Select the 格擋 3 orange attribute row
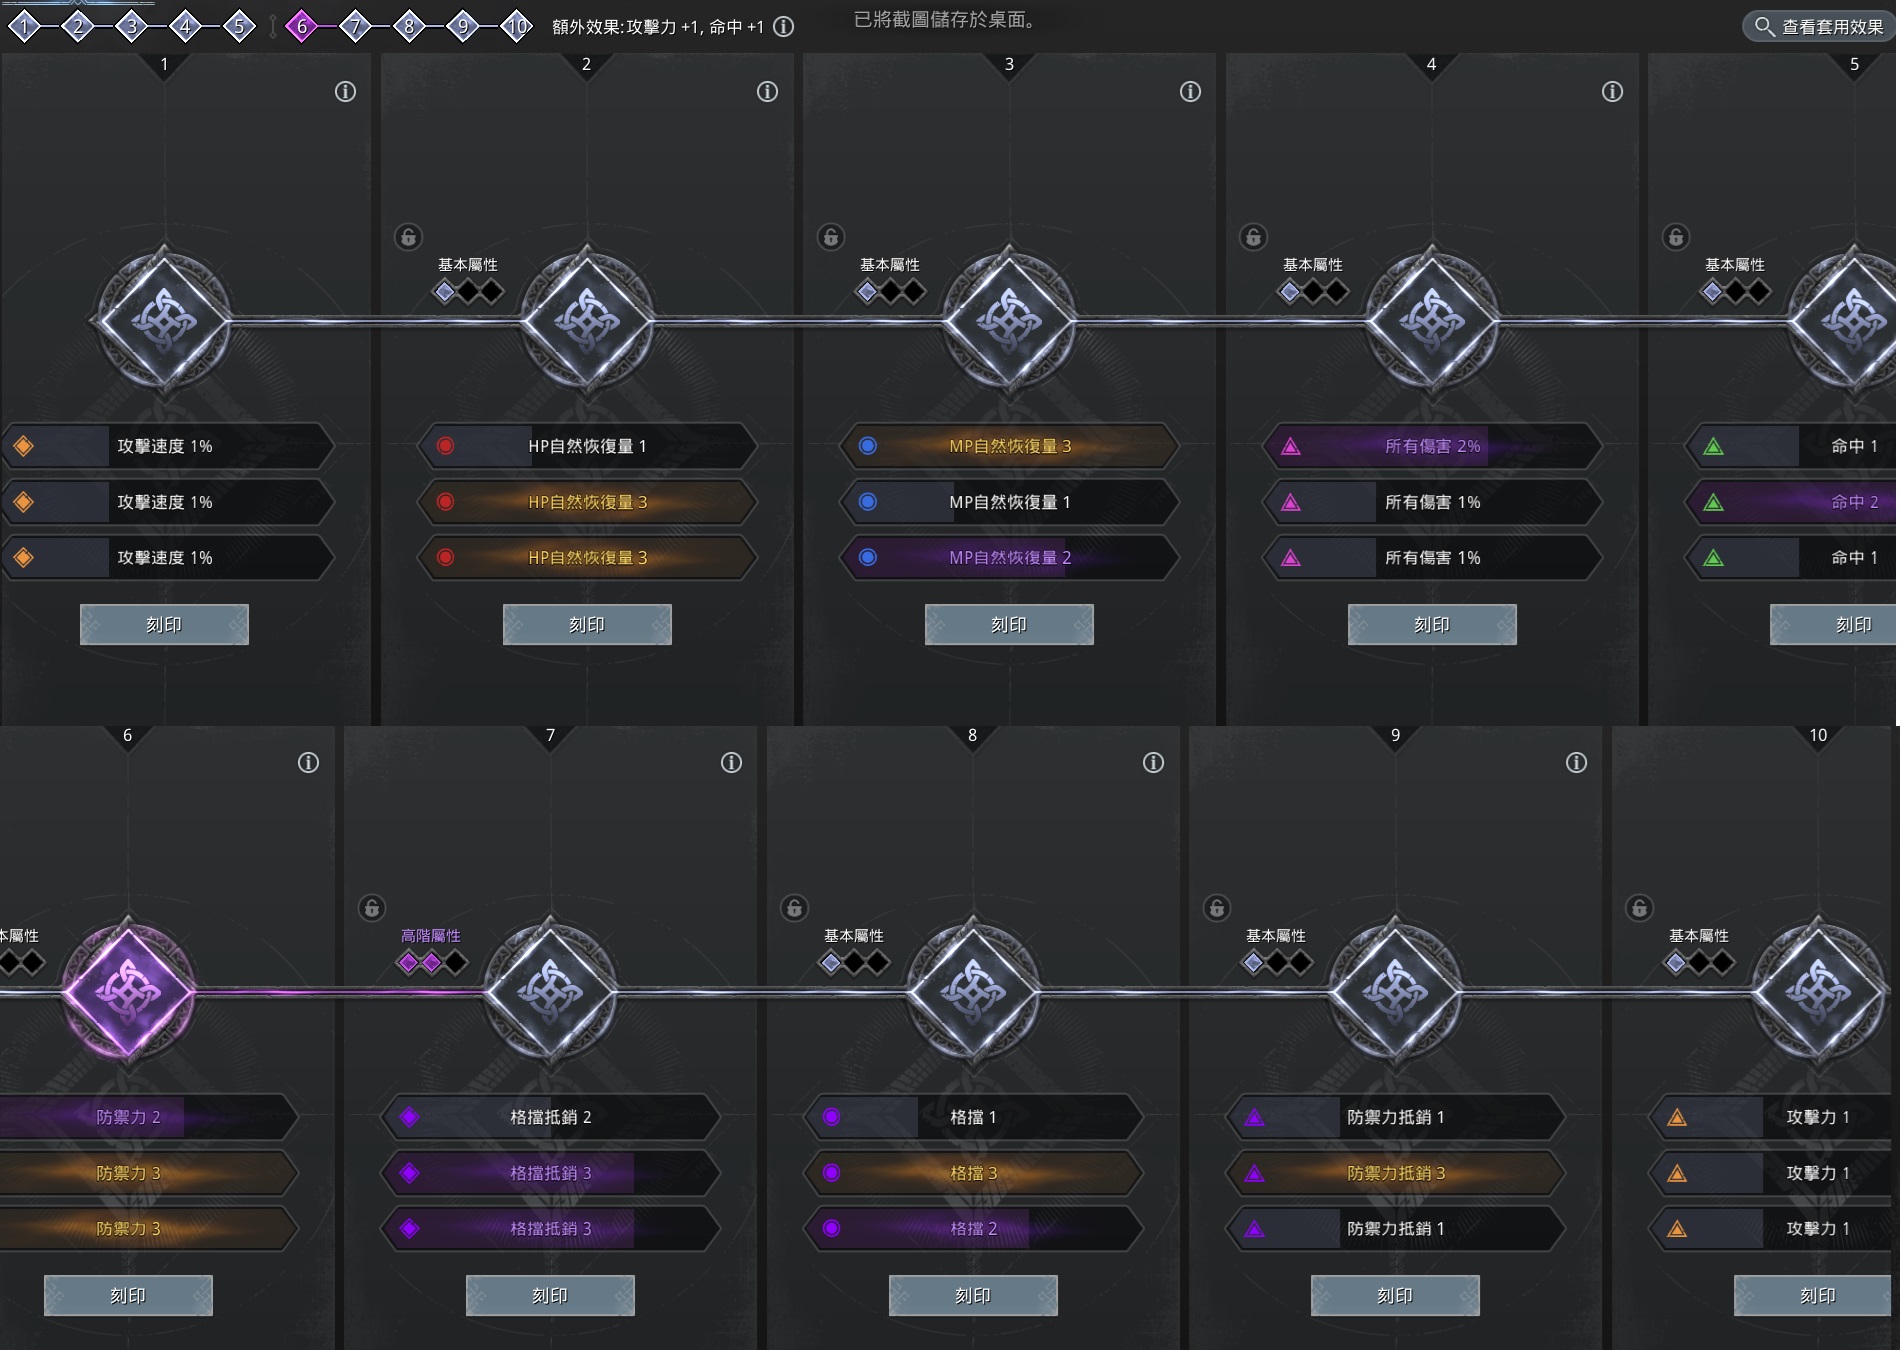This screenshot has height=1358, width=1902. pos(973,1174)
